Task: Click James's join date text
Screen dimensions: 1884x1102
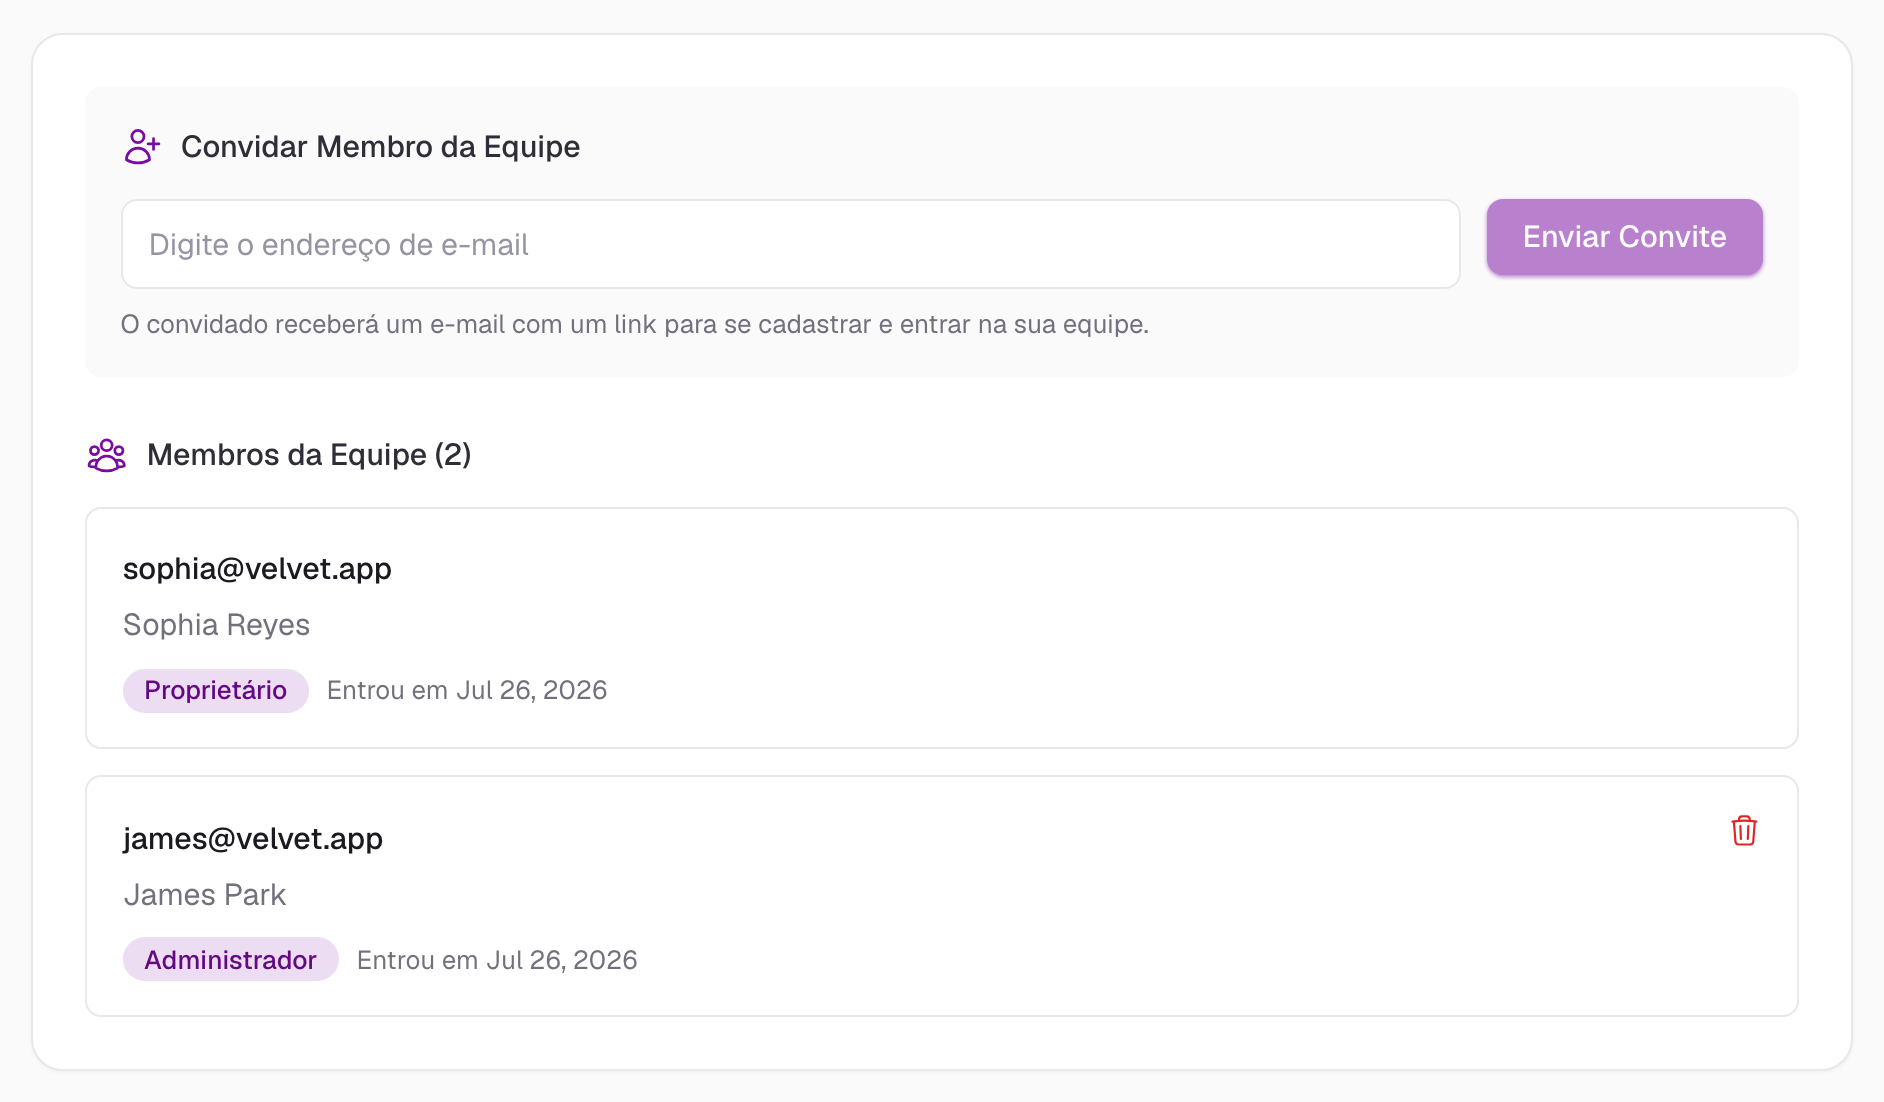Action: click(497, 960)
